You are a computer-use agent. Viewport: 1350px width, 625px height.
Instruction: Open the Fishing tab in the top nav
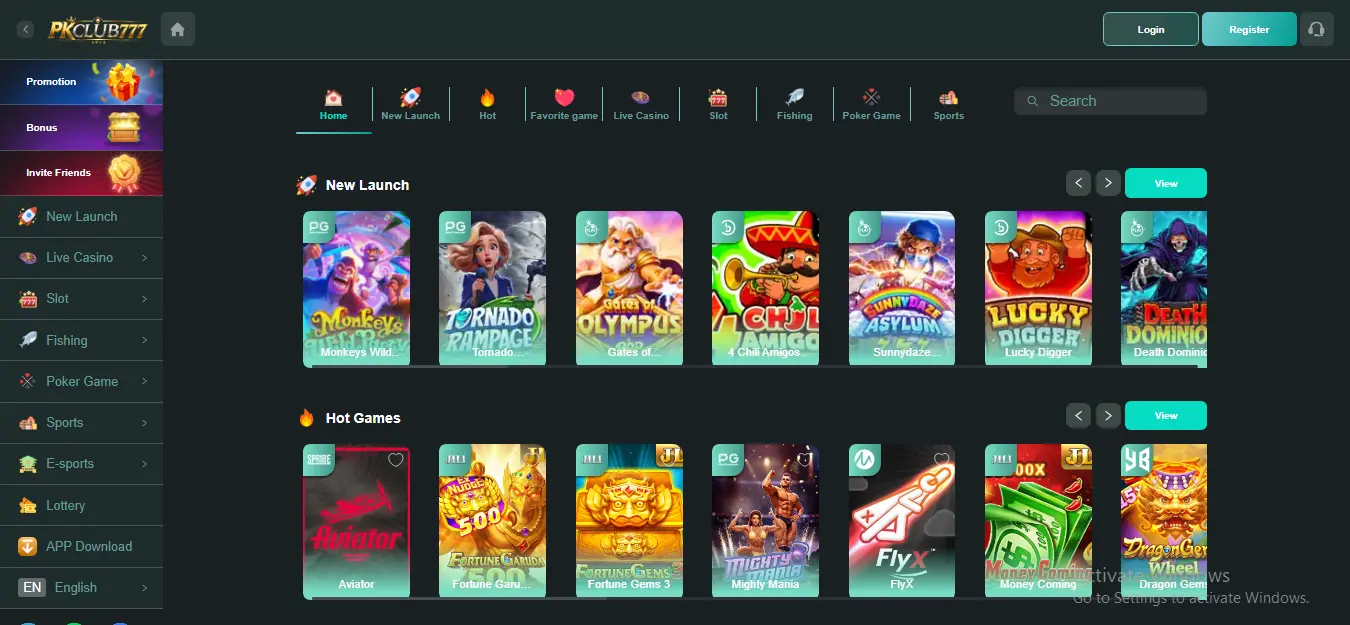(x=795, y=105)
